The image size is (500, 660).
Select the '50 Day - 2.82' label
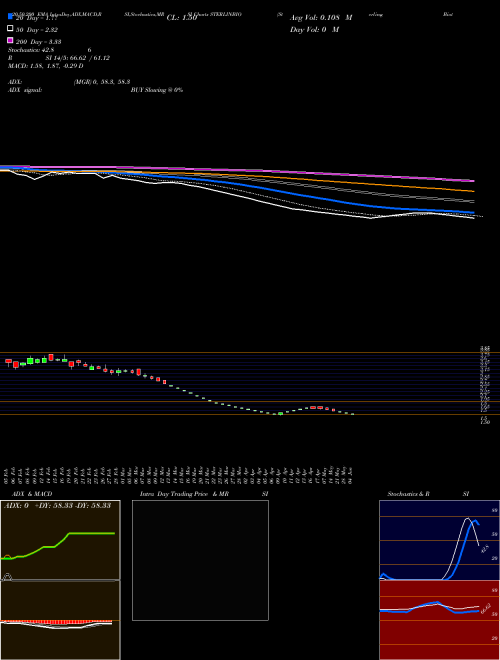tap(37, 30)
